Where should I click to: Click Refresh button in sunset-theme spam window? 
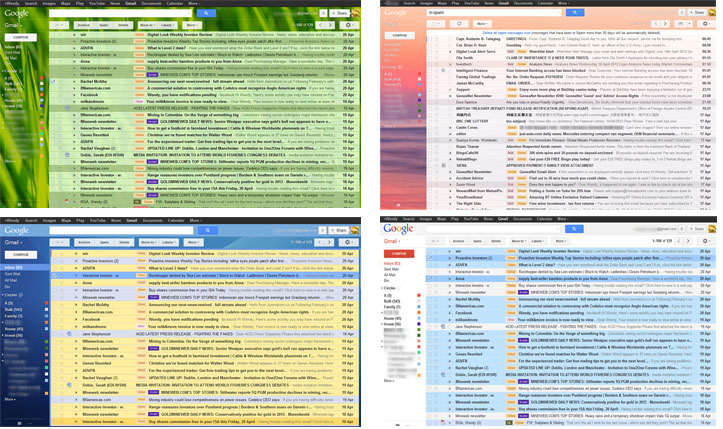pyautogui.click(x=459, y=24)
